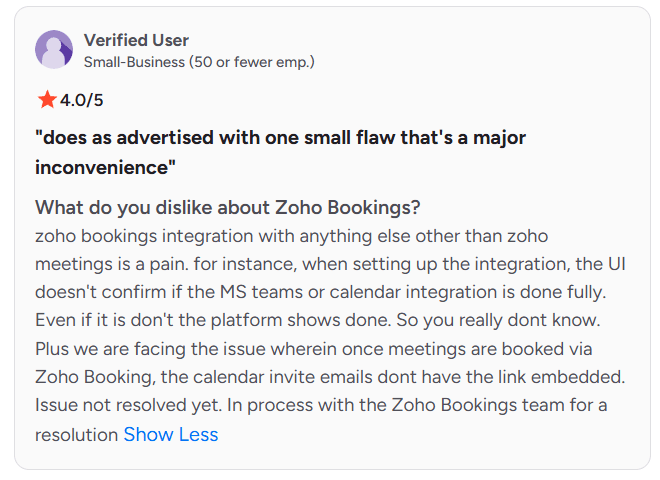660x480 pixels.
Task: Click the red star rating icon
Action: coord(46,99)
